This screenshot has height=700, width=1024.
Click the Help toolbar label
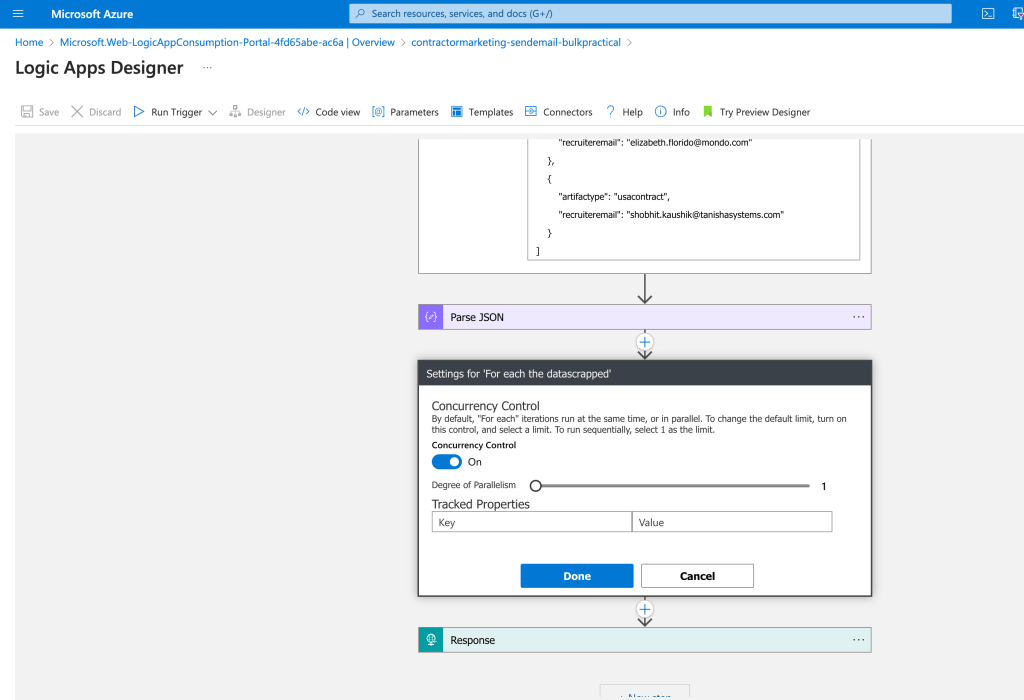tap(632, 112)
